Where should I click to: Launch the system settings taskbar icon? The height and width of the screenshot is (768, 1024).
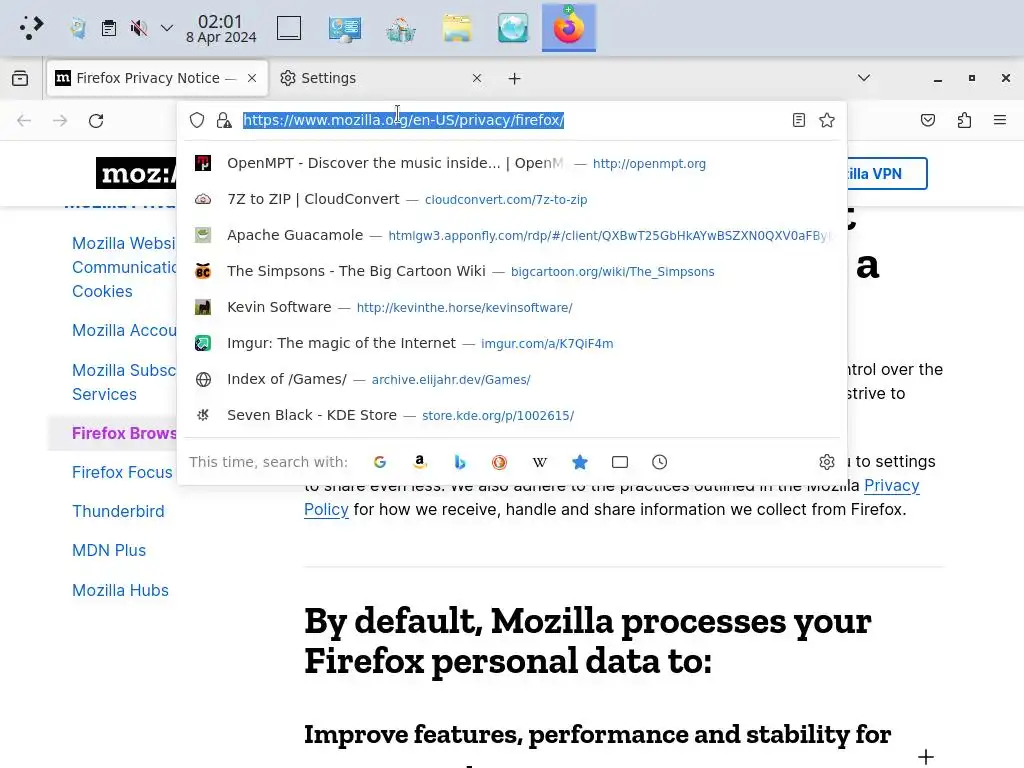[345, 29]
